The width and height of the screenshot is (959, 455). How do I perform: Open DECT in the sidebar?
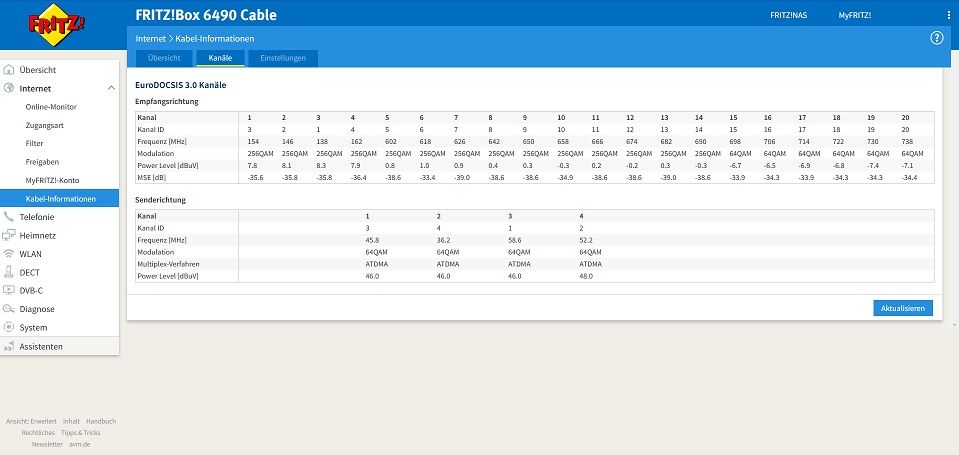29,272
